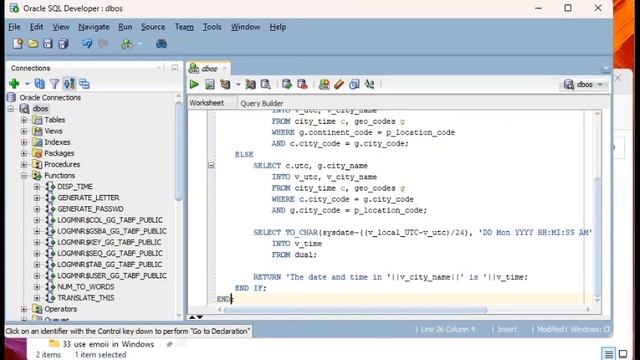Click the Run Script icon

[210, 84]
